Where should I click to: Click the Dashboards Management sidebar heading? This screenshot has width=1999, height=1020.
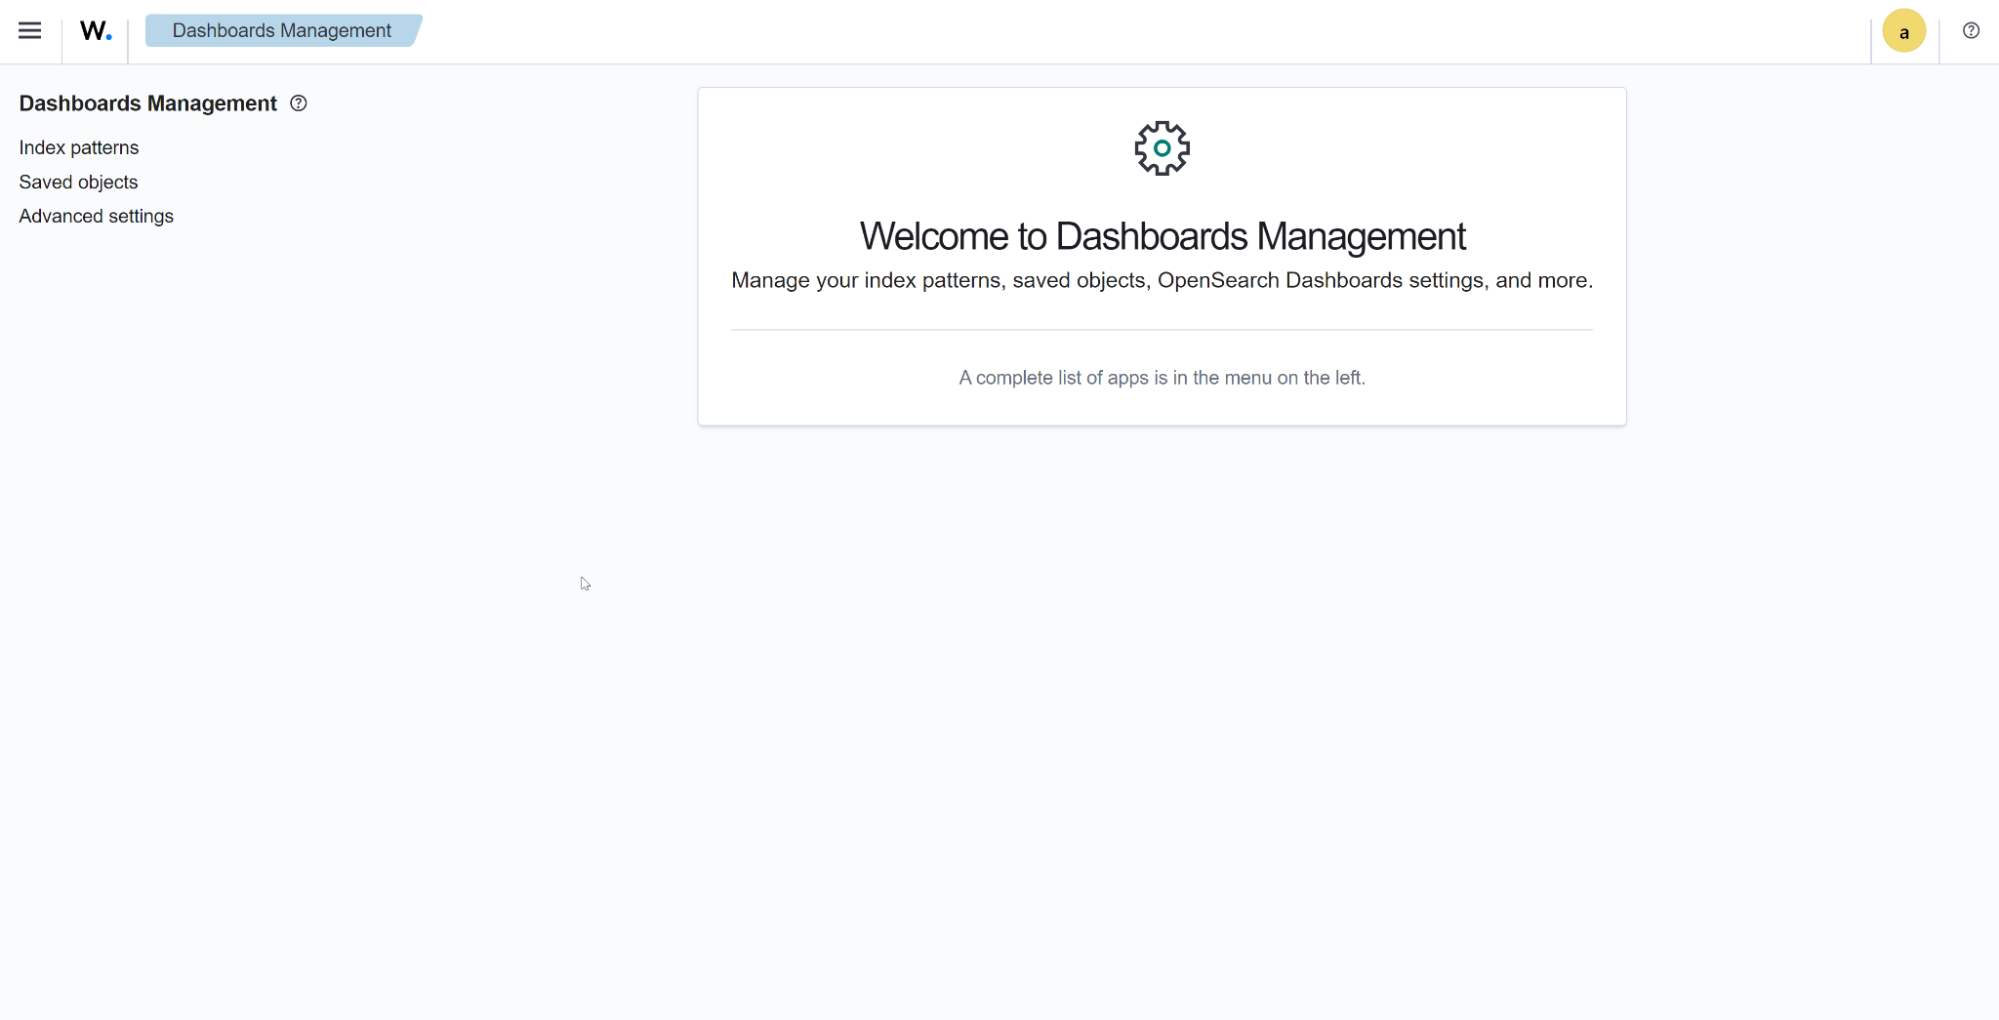148,103
